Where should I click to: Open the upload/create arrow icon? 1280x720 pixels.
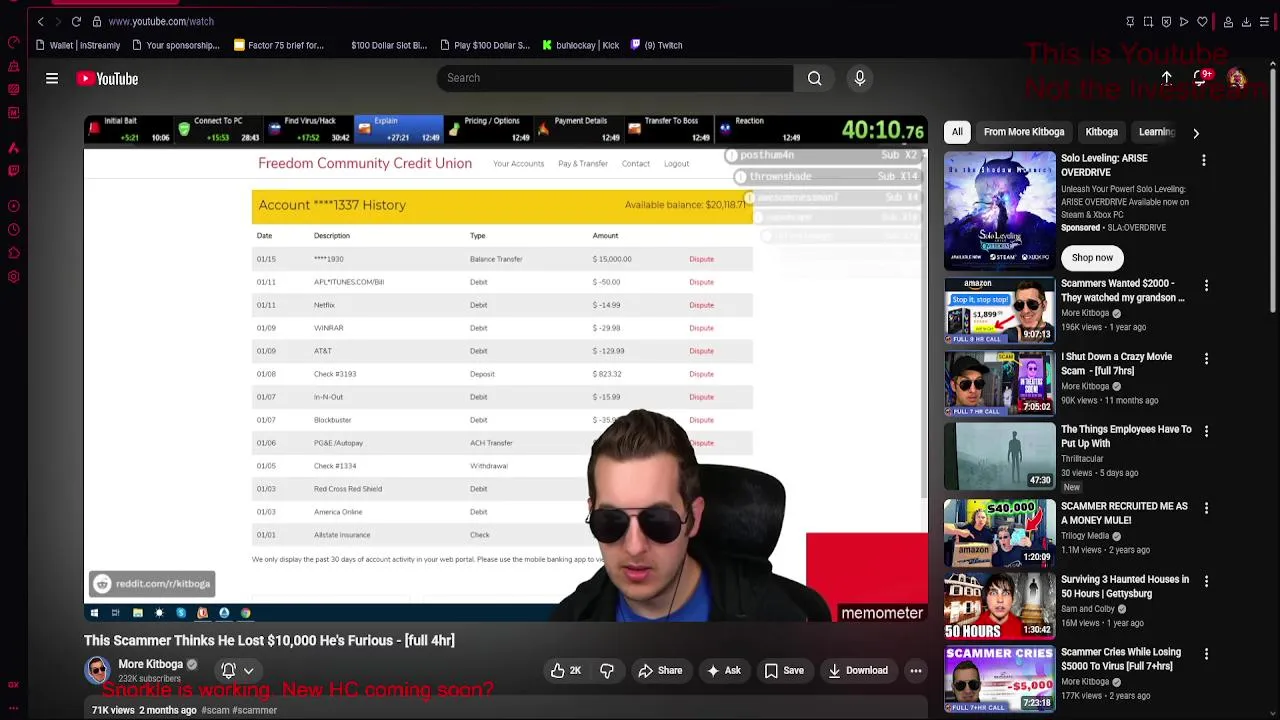[1166, 78]
